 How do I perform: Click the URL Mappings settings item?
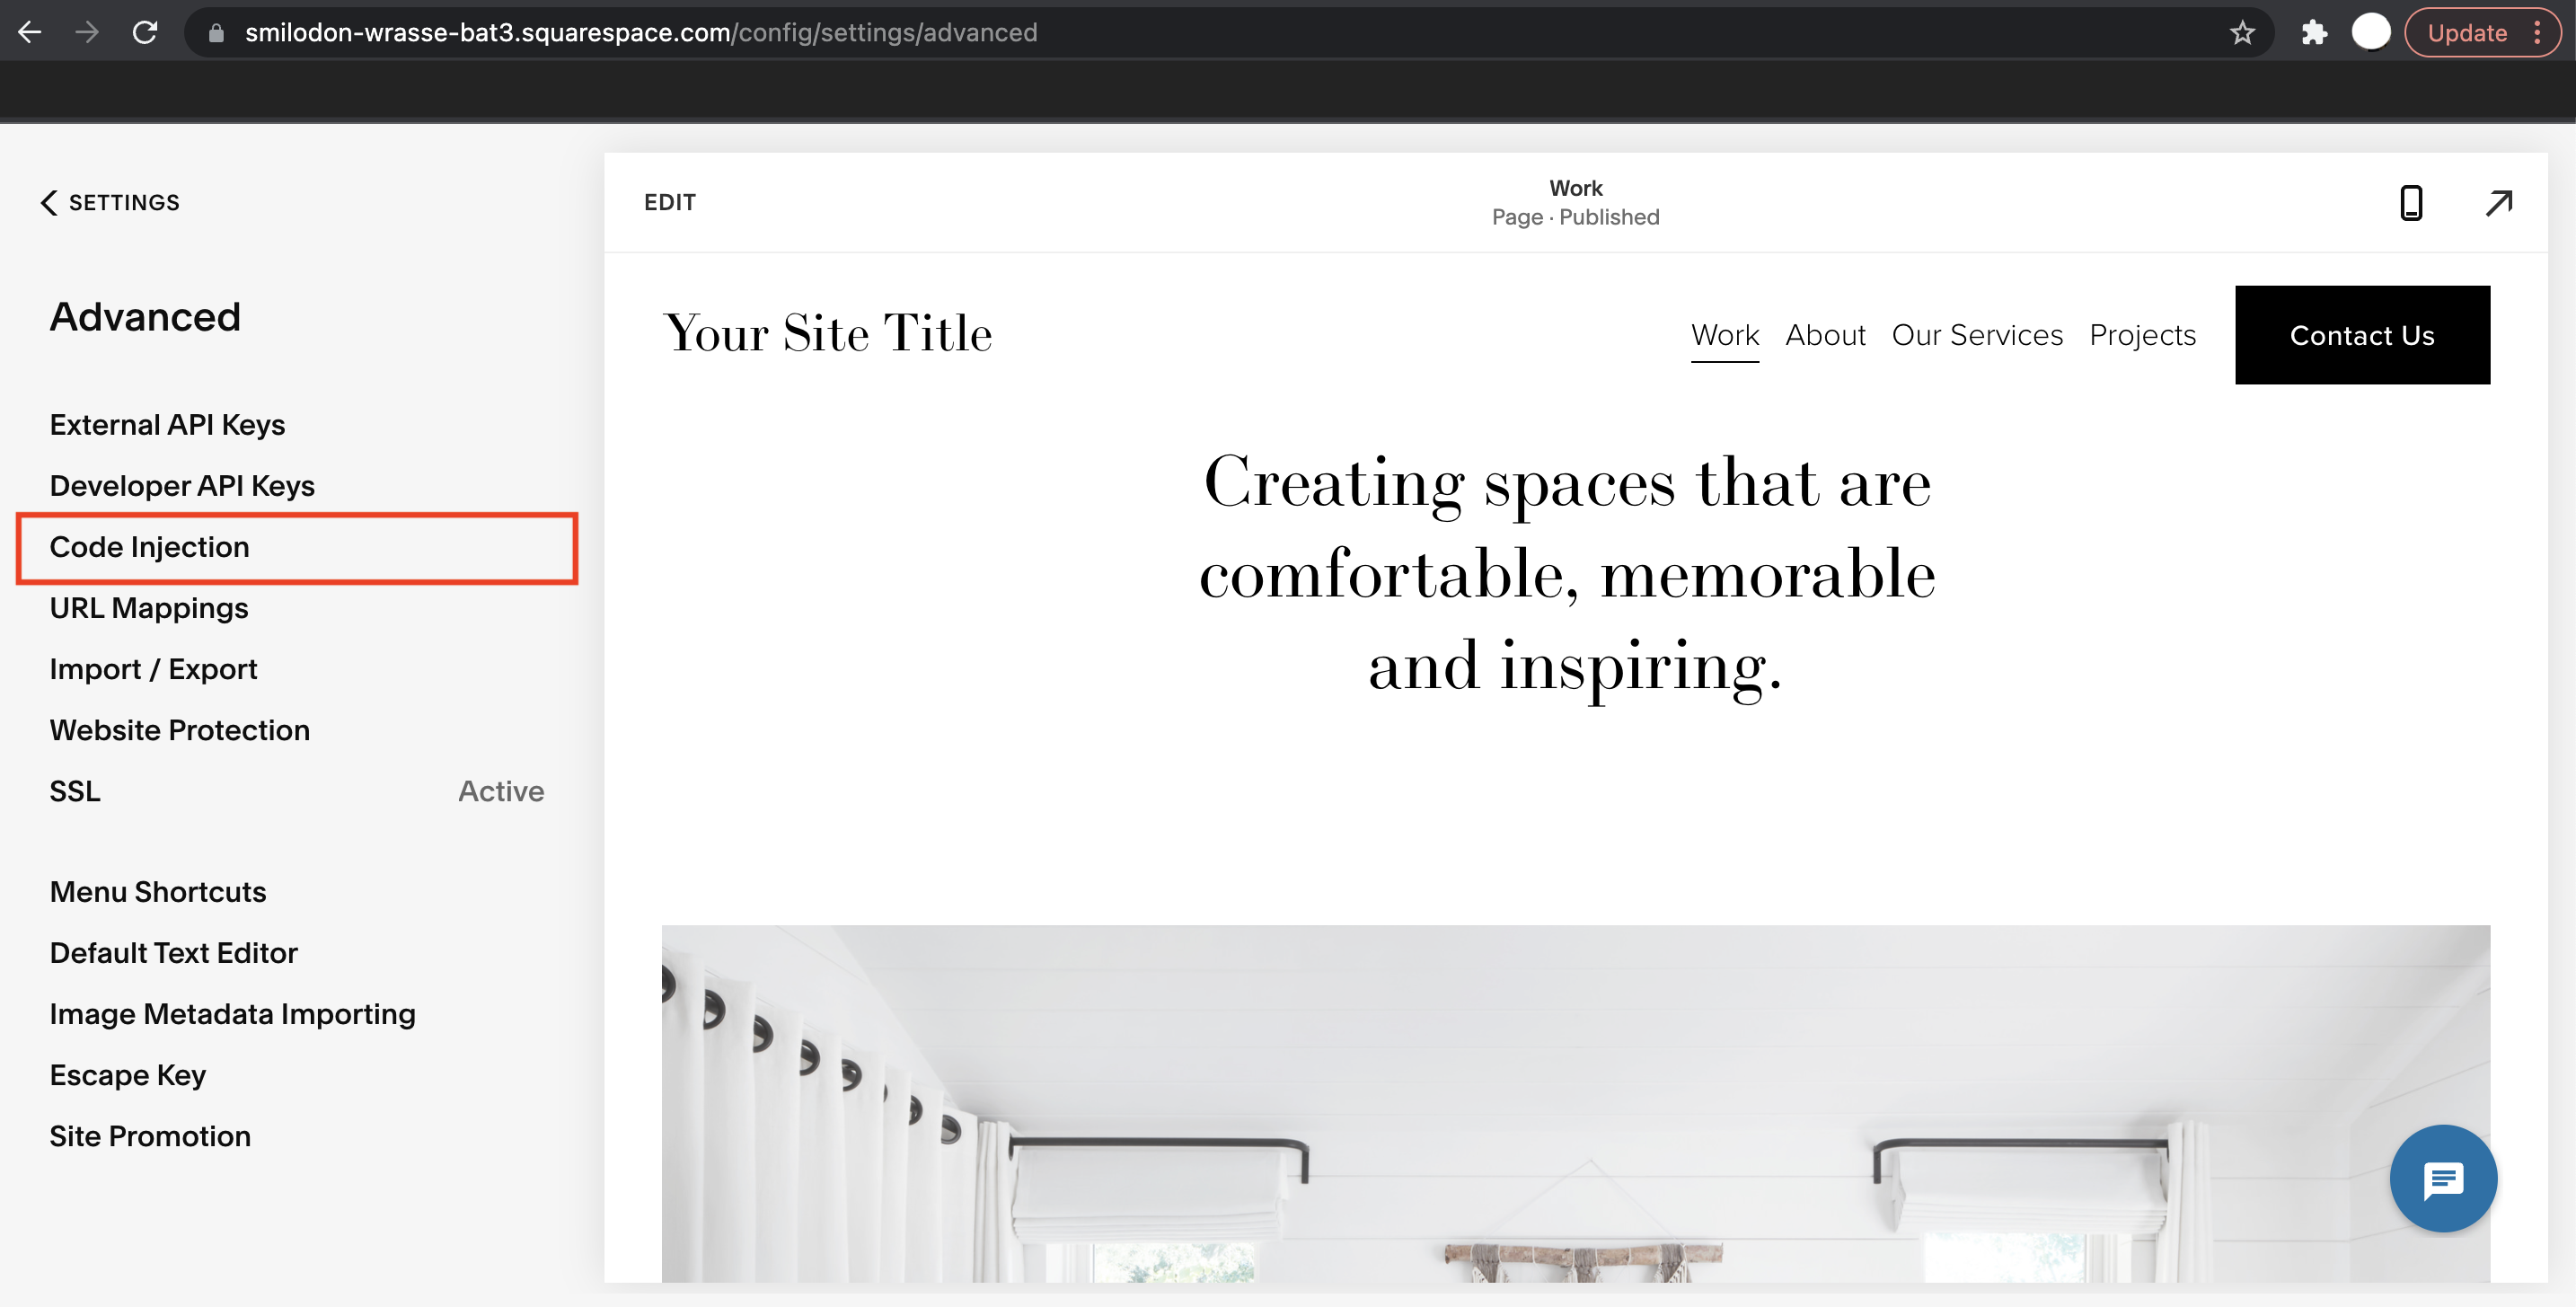click(x=148, y=607)
